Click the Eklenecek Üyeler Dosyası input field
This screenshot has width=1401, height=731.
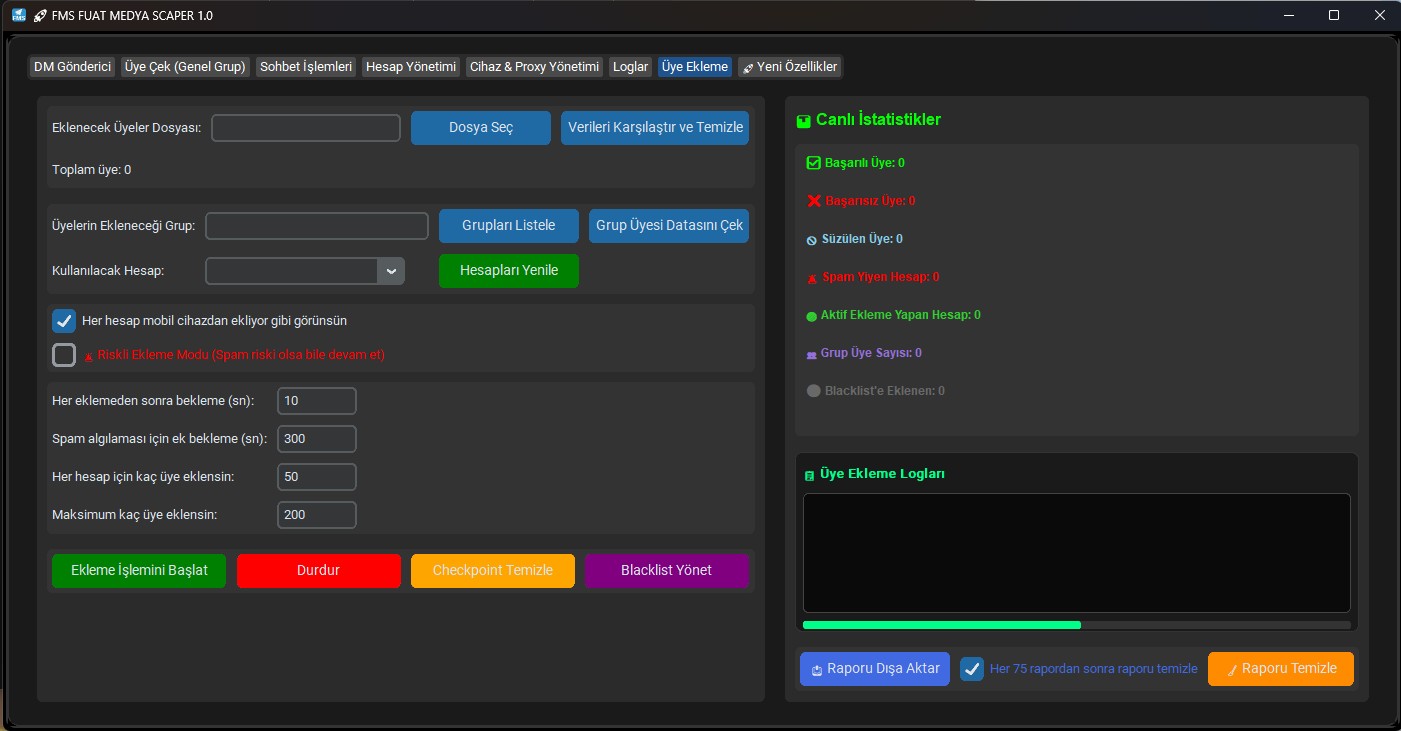tap(306, 128)
